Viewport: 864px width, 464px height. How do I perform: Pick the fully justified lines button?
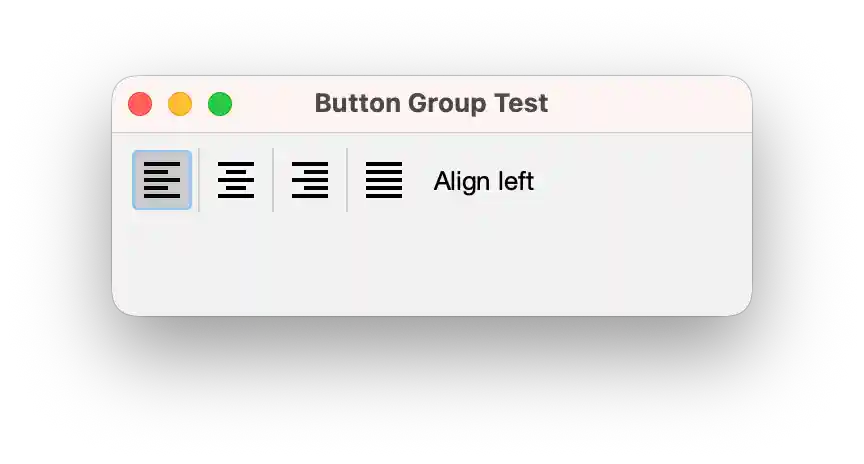point(384,180)
